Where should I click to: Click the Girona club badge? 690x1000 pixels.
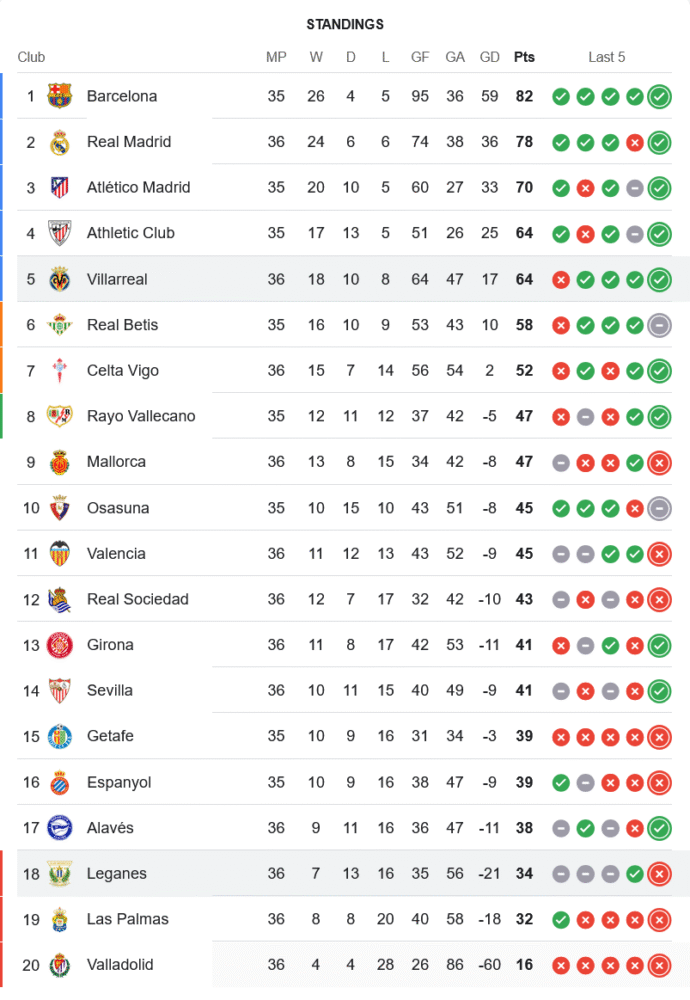coord(60,645)
